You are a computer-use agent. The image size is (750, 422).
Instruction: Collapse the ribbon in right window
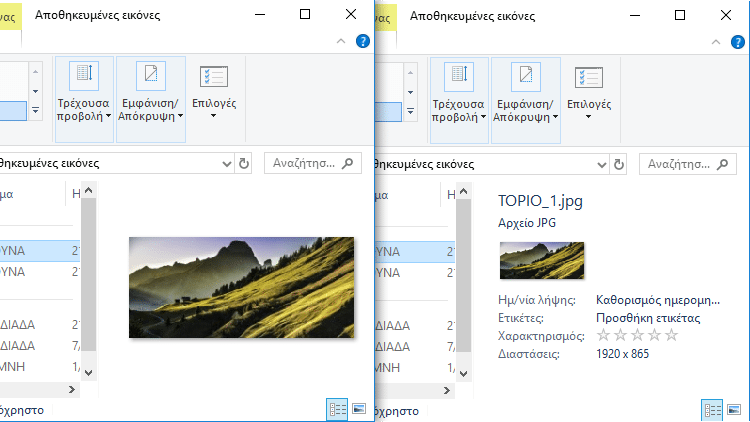click(x=716, y=42)
